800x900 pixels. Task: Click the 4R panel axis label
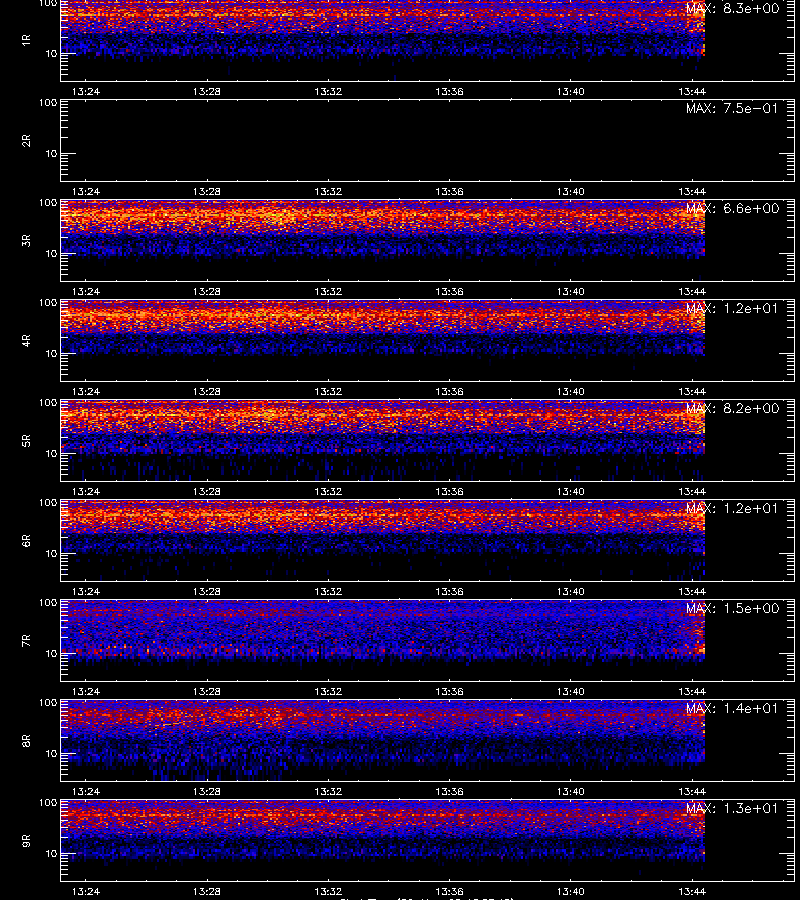coord(26,340)
